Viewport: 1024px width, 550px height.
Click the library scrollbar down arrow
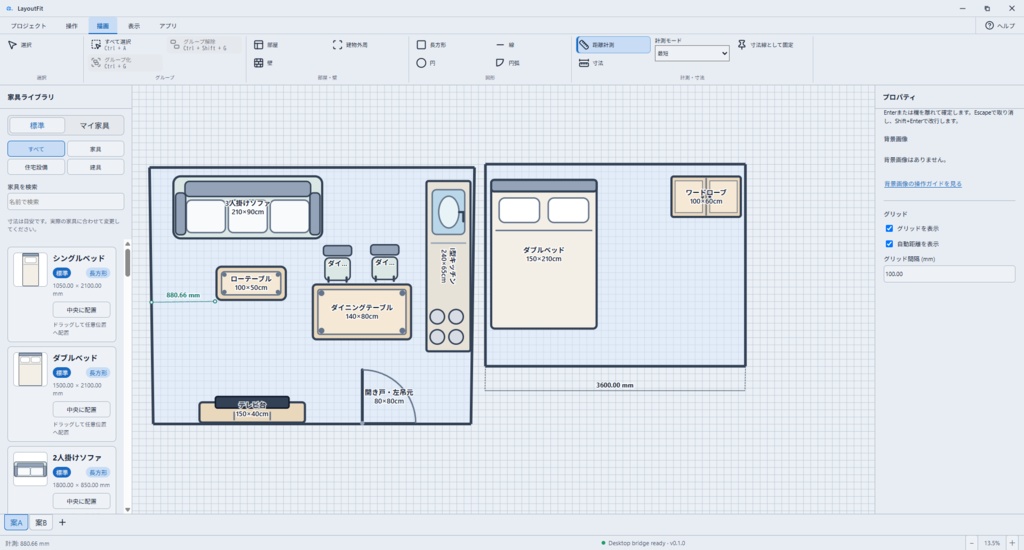pyautogui.click(x=127, y=510)
